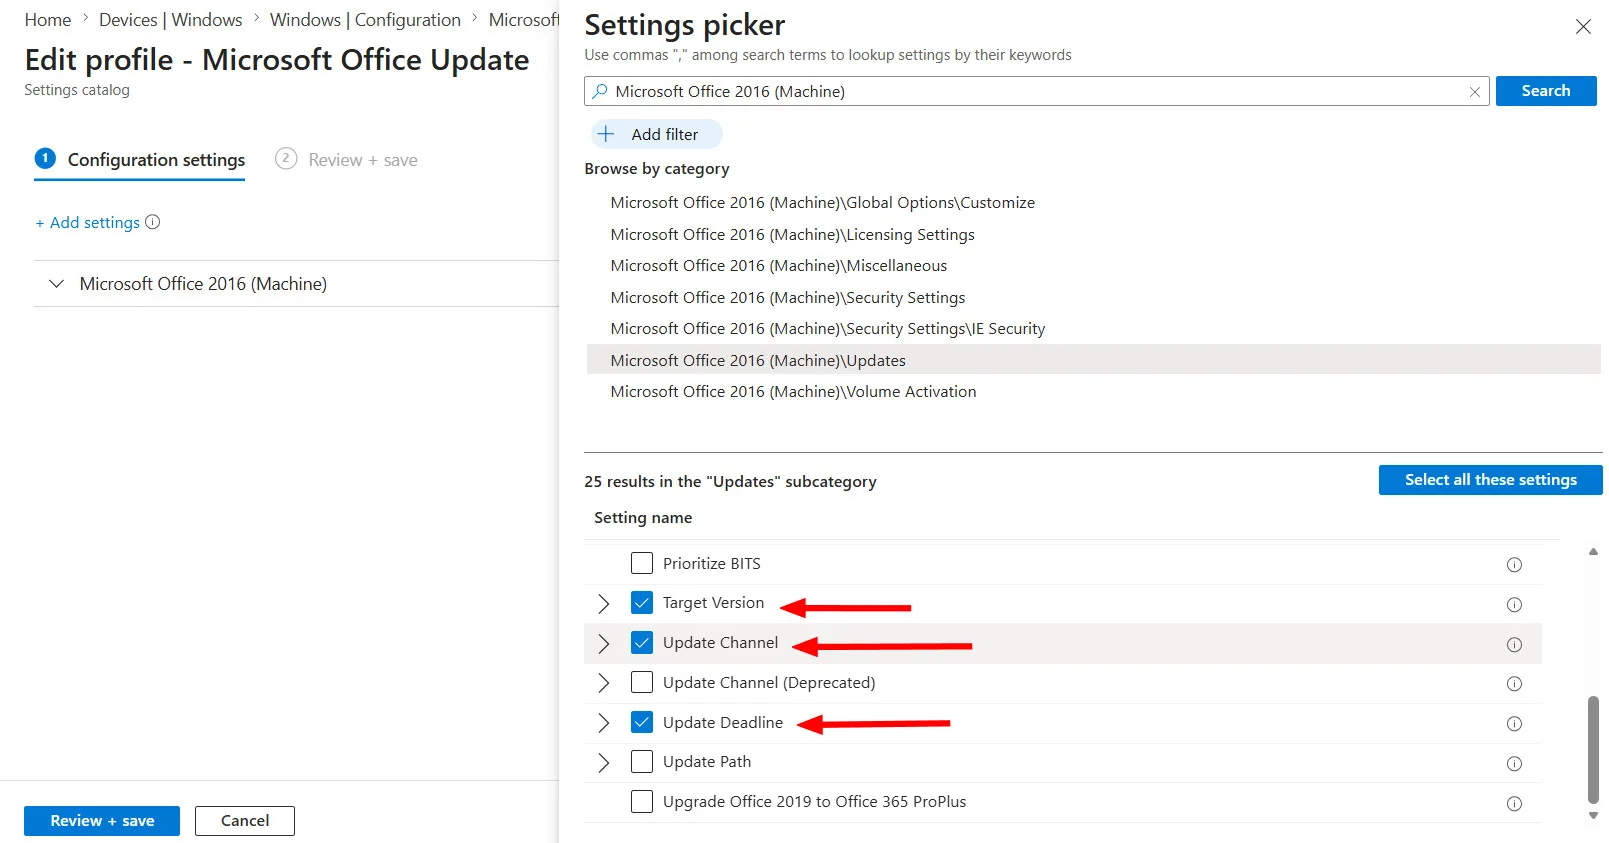
Task: Click the Search button
Action: coord(1546,91)
